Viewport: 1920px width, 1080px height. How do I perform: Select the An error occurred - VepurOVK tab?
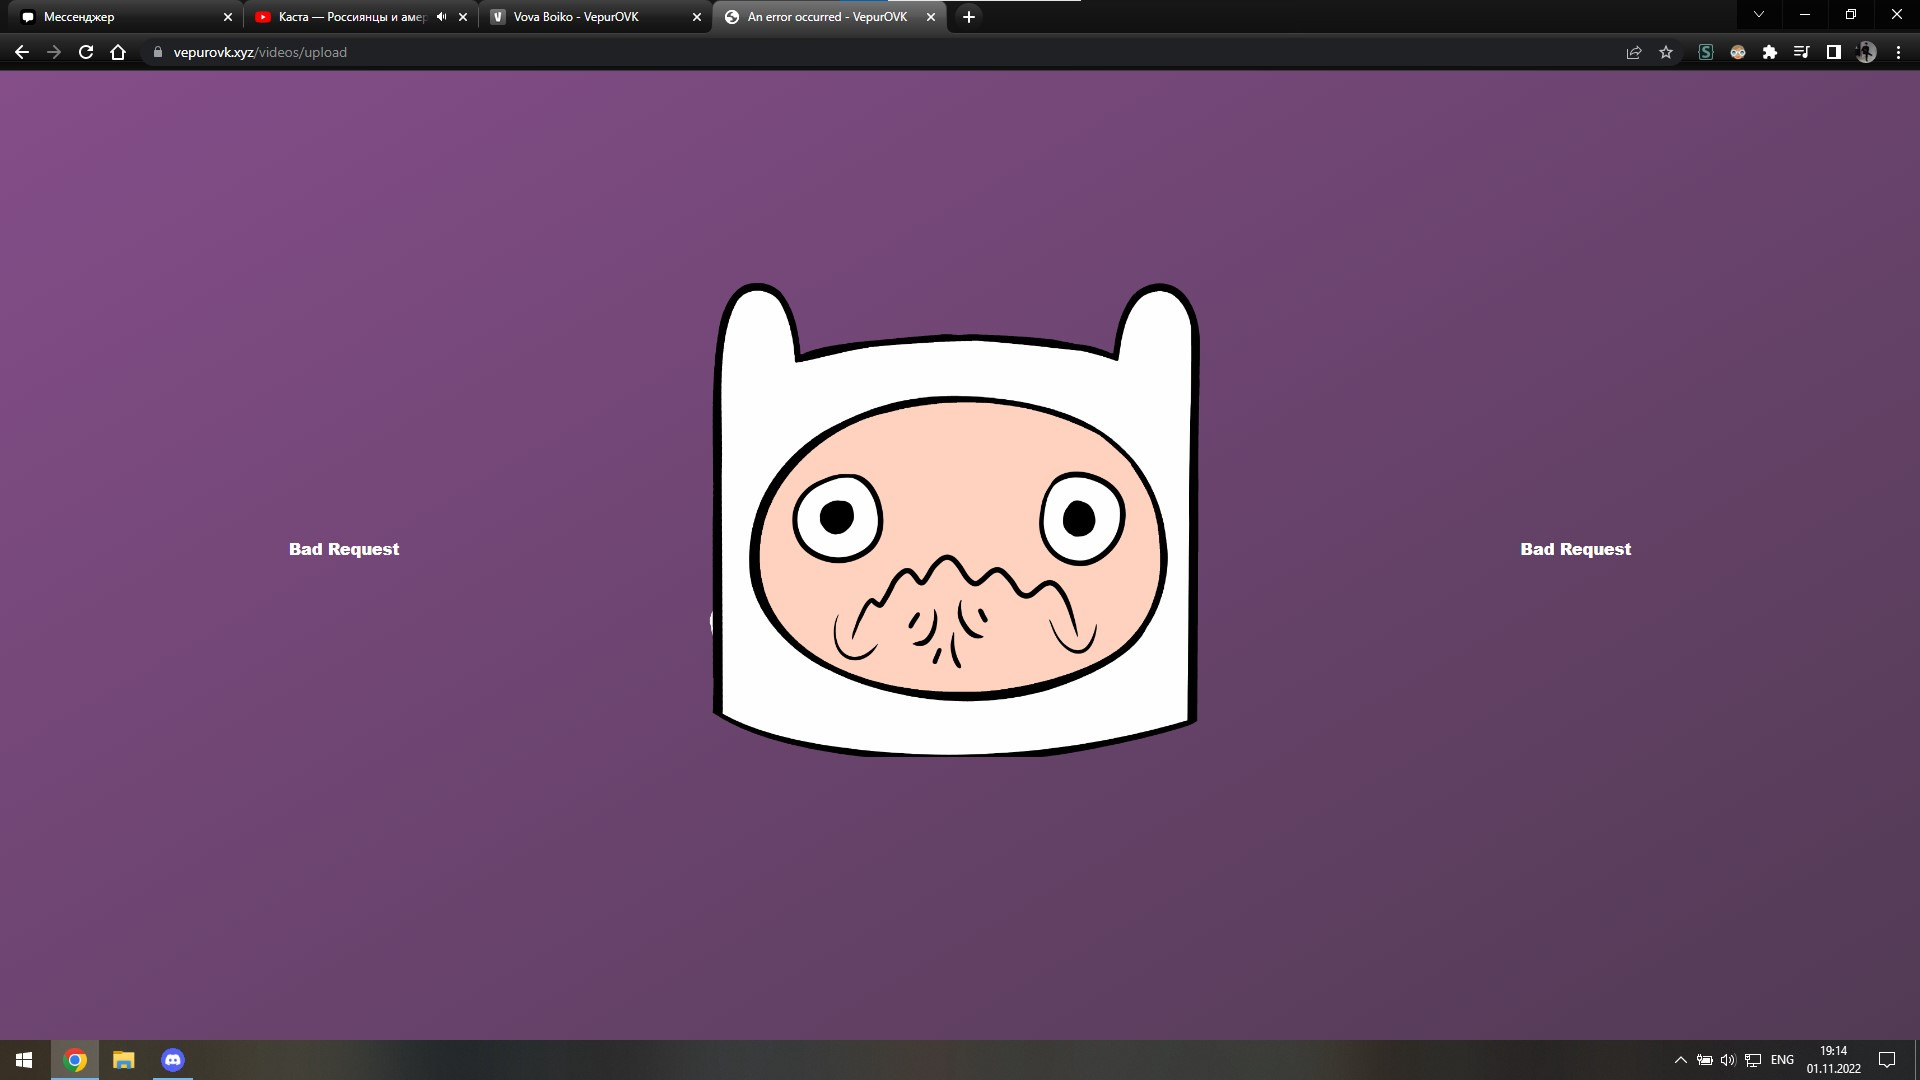tap(827, 17)
